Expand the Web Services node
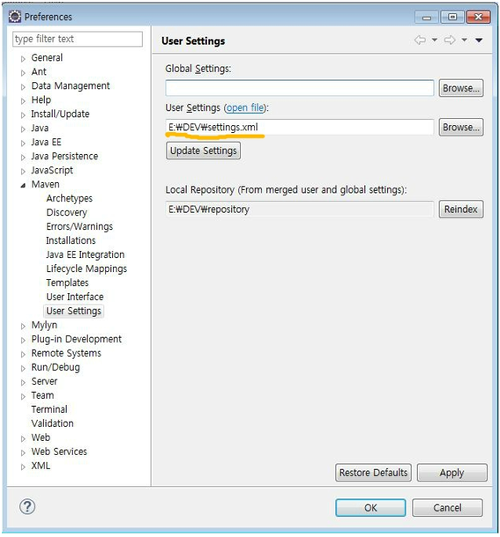The width and height of the screenshot is (500, 537). (x=23, y=453)
